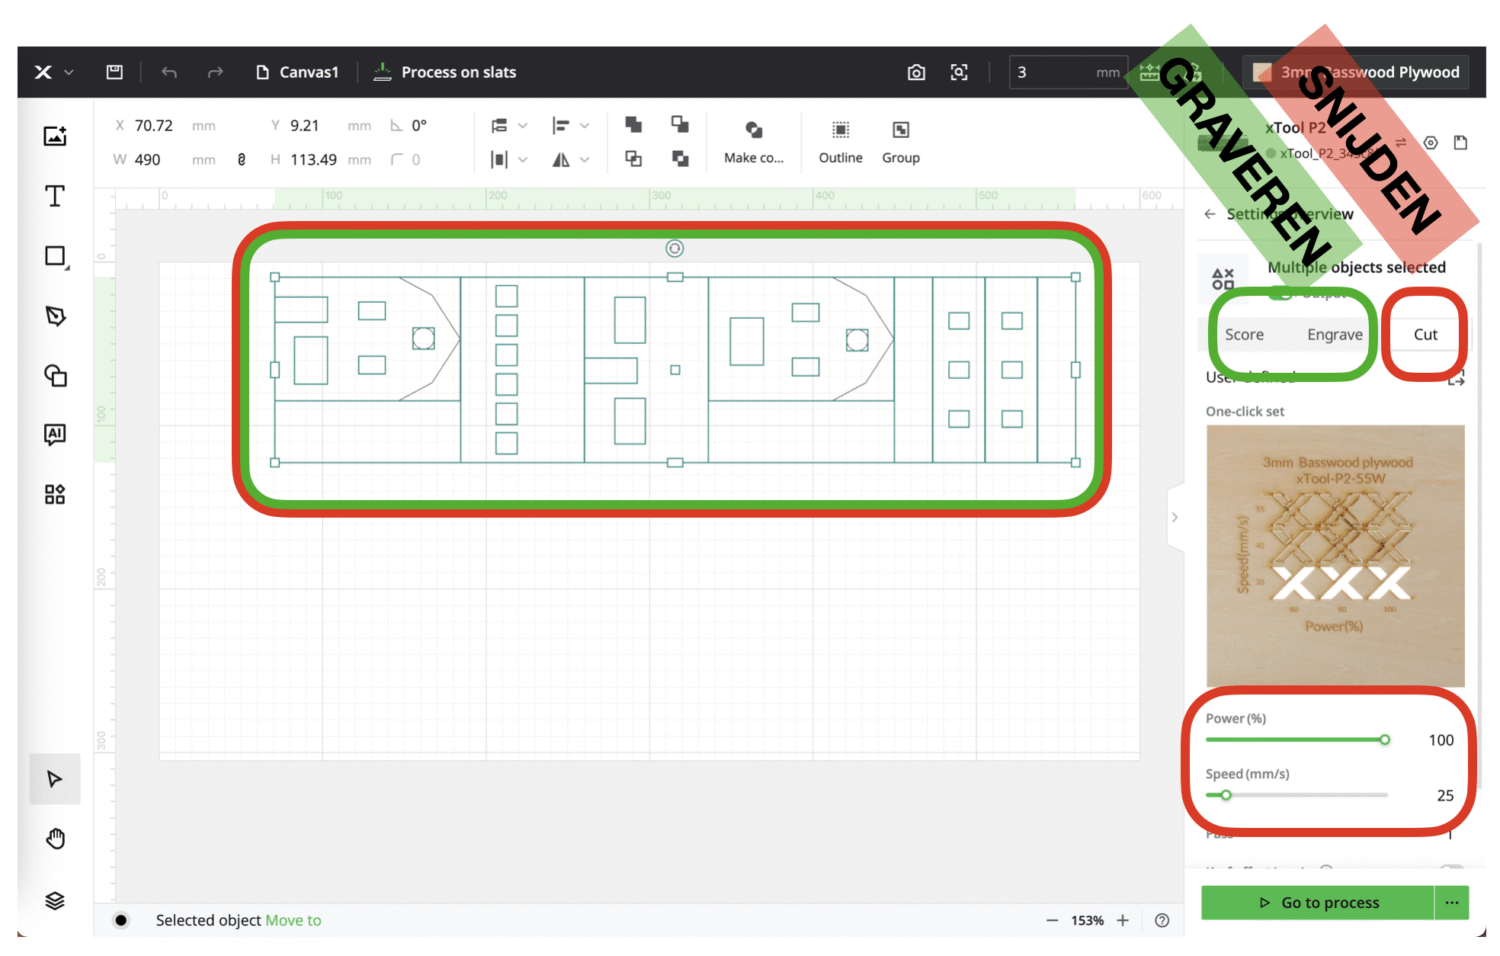This screenshot has width=1500, height=956.
Task: Click the Save icon in top bar
Action: coord(115,72)
